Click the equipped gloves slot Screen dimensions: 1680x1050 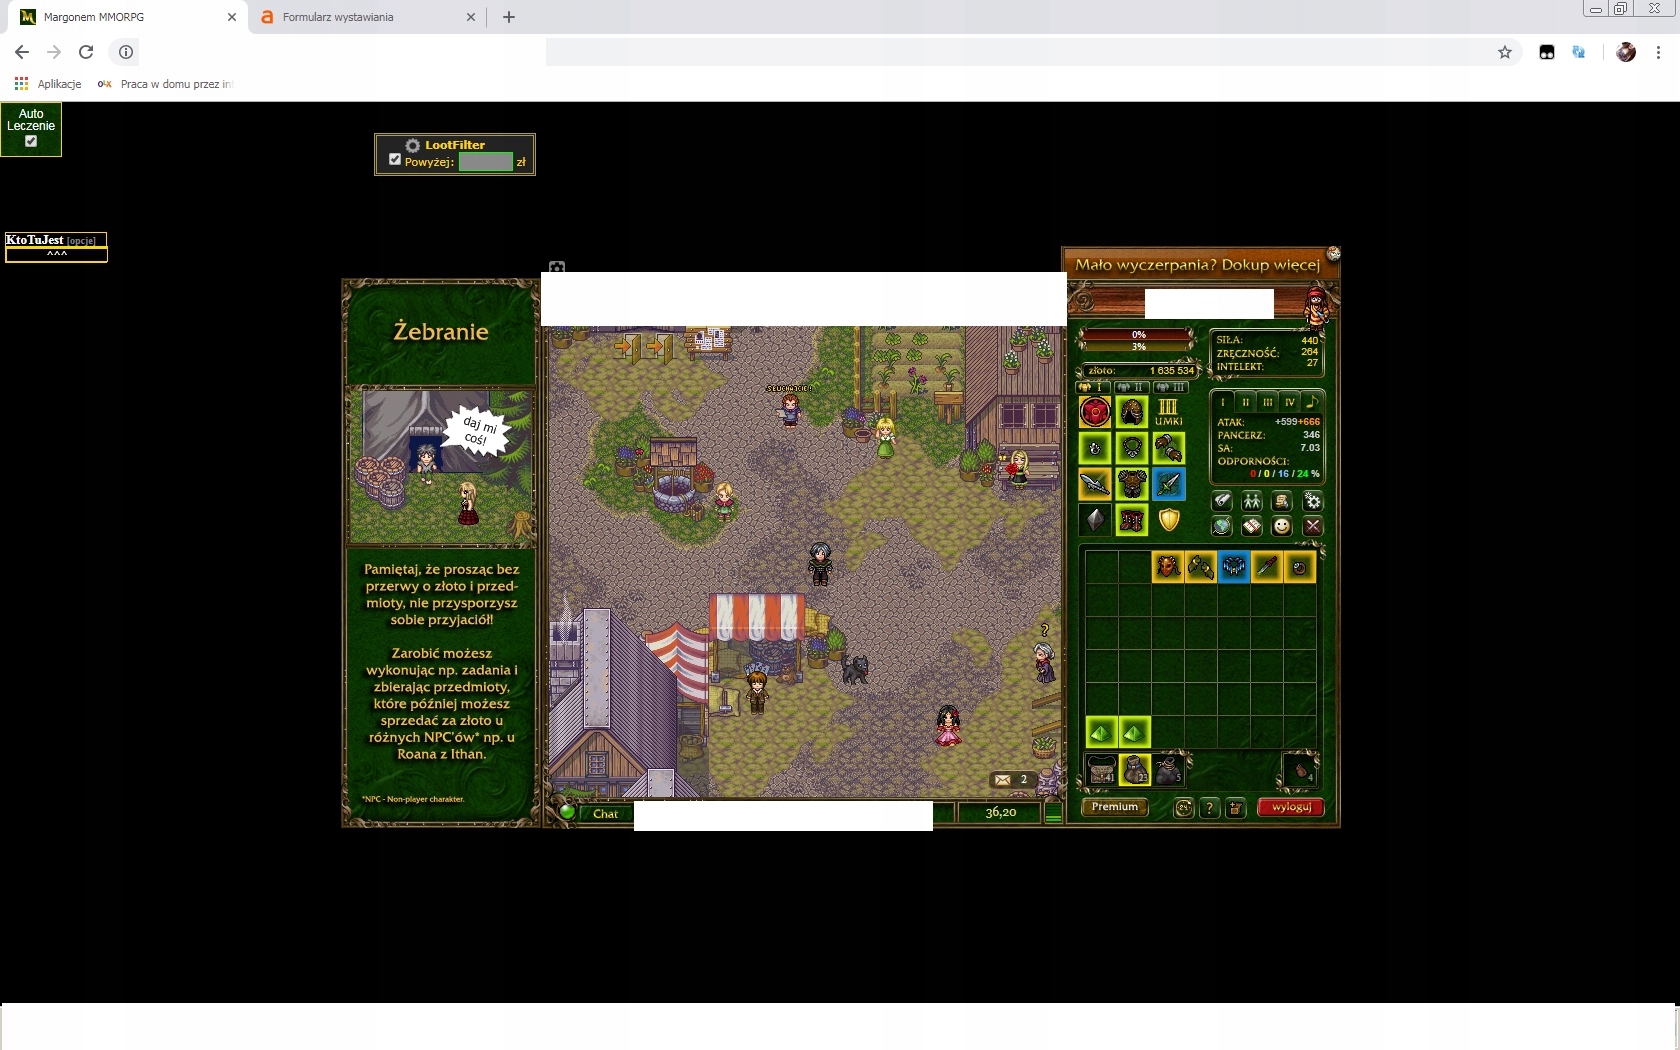(1168, 448)
